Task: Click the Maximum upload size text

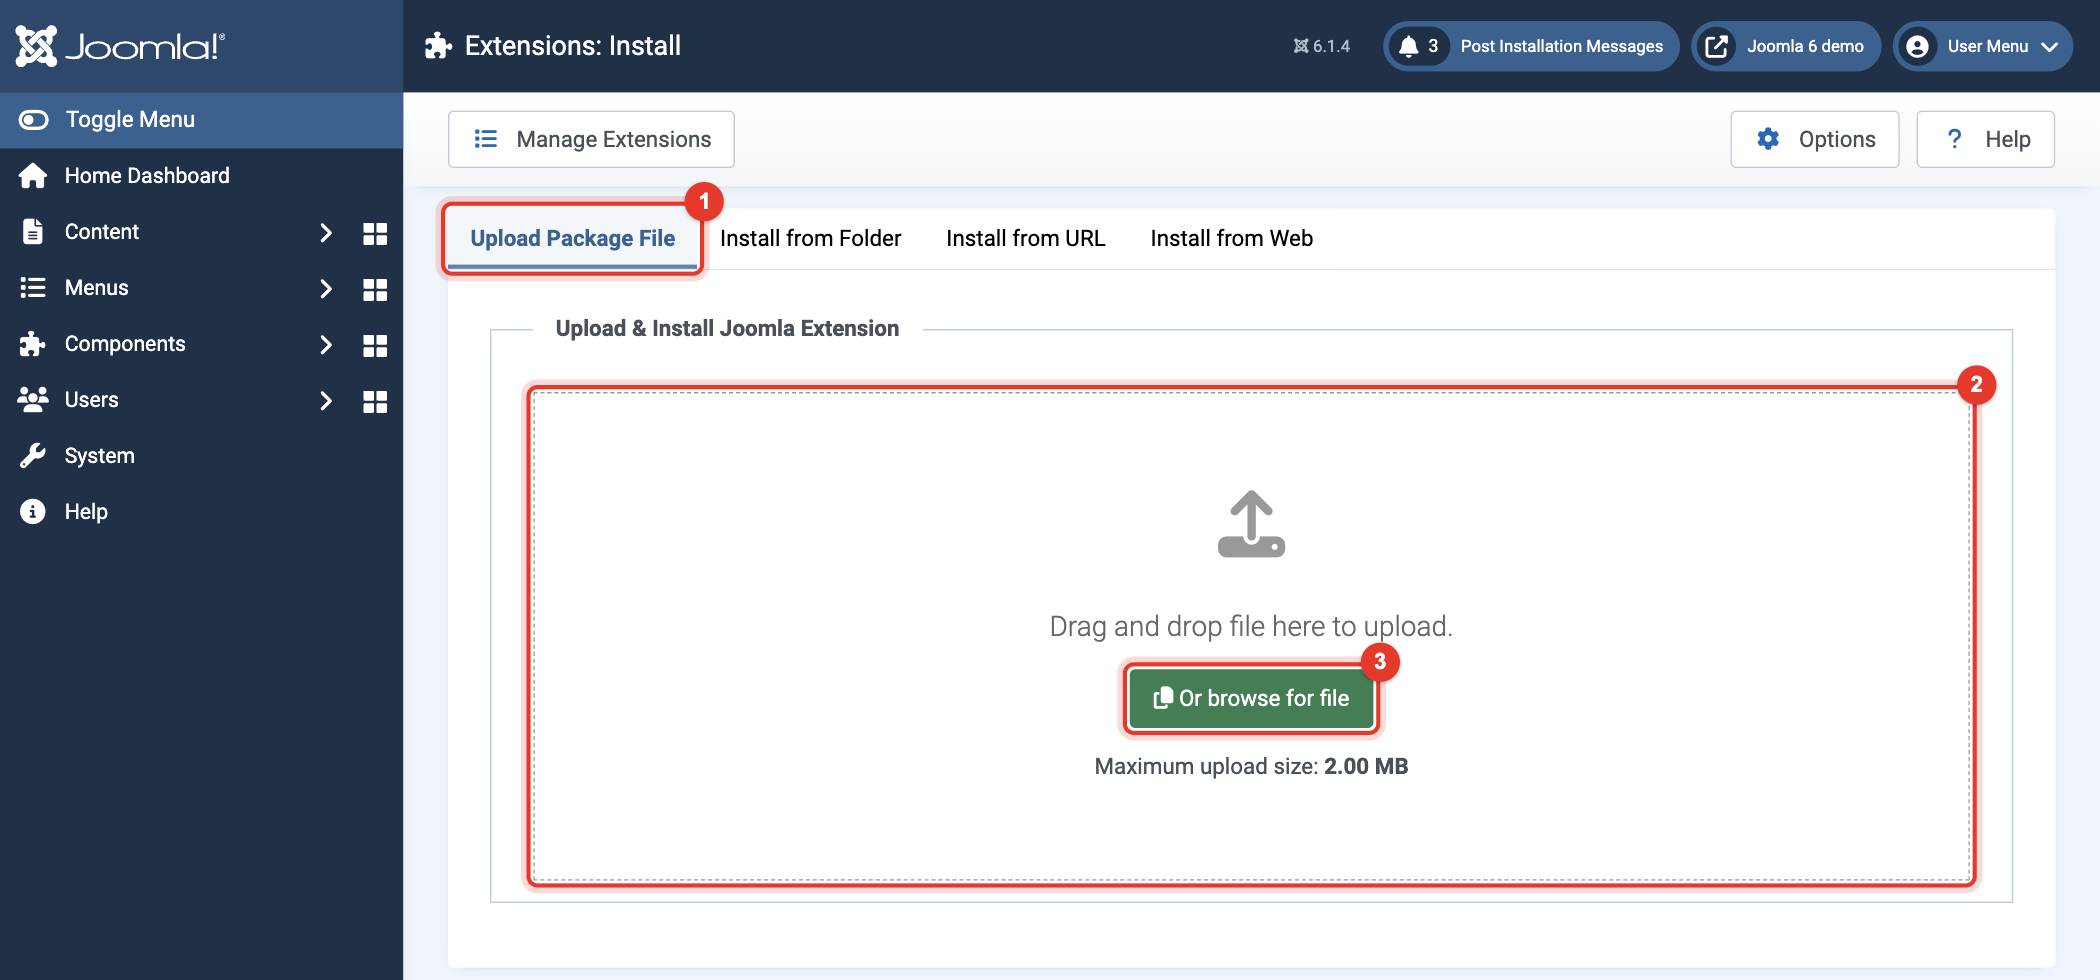Action: tap(1251, 766)
